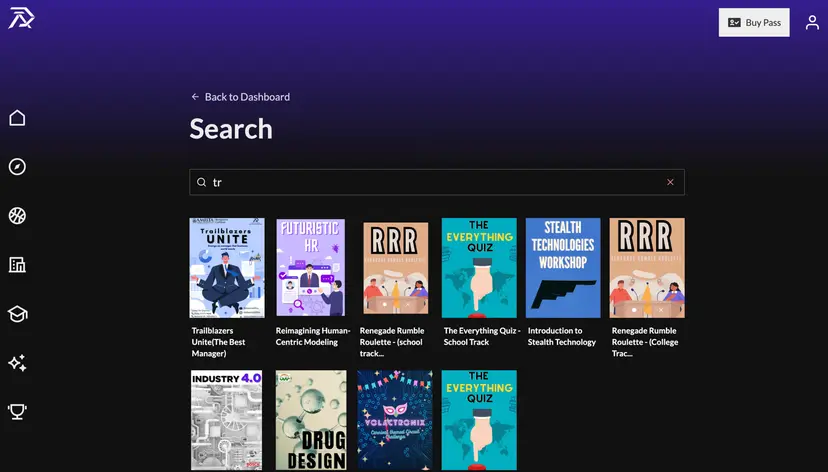Viewport: 828px width, 472px height.
Task: Click 'Renegade Rumble Roulette - (school track...' title
Action: tap(392, 342)
